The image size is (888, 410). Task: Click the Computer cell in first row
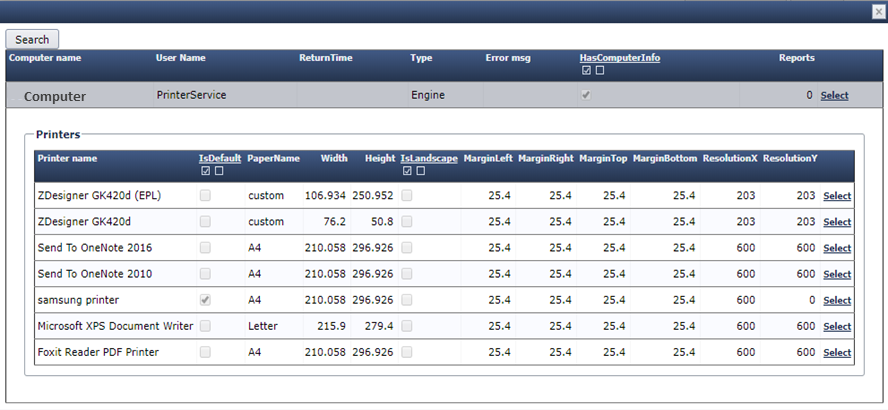pos(55,96)
